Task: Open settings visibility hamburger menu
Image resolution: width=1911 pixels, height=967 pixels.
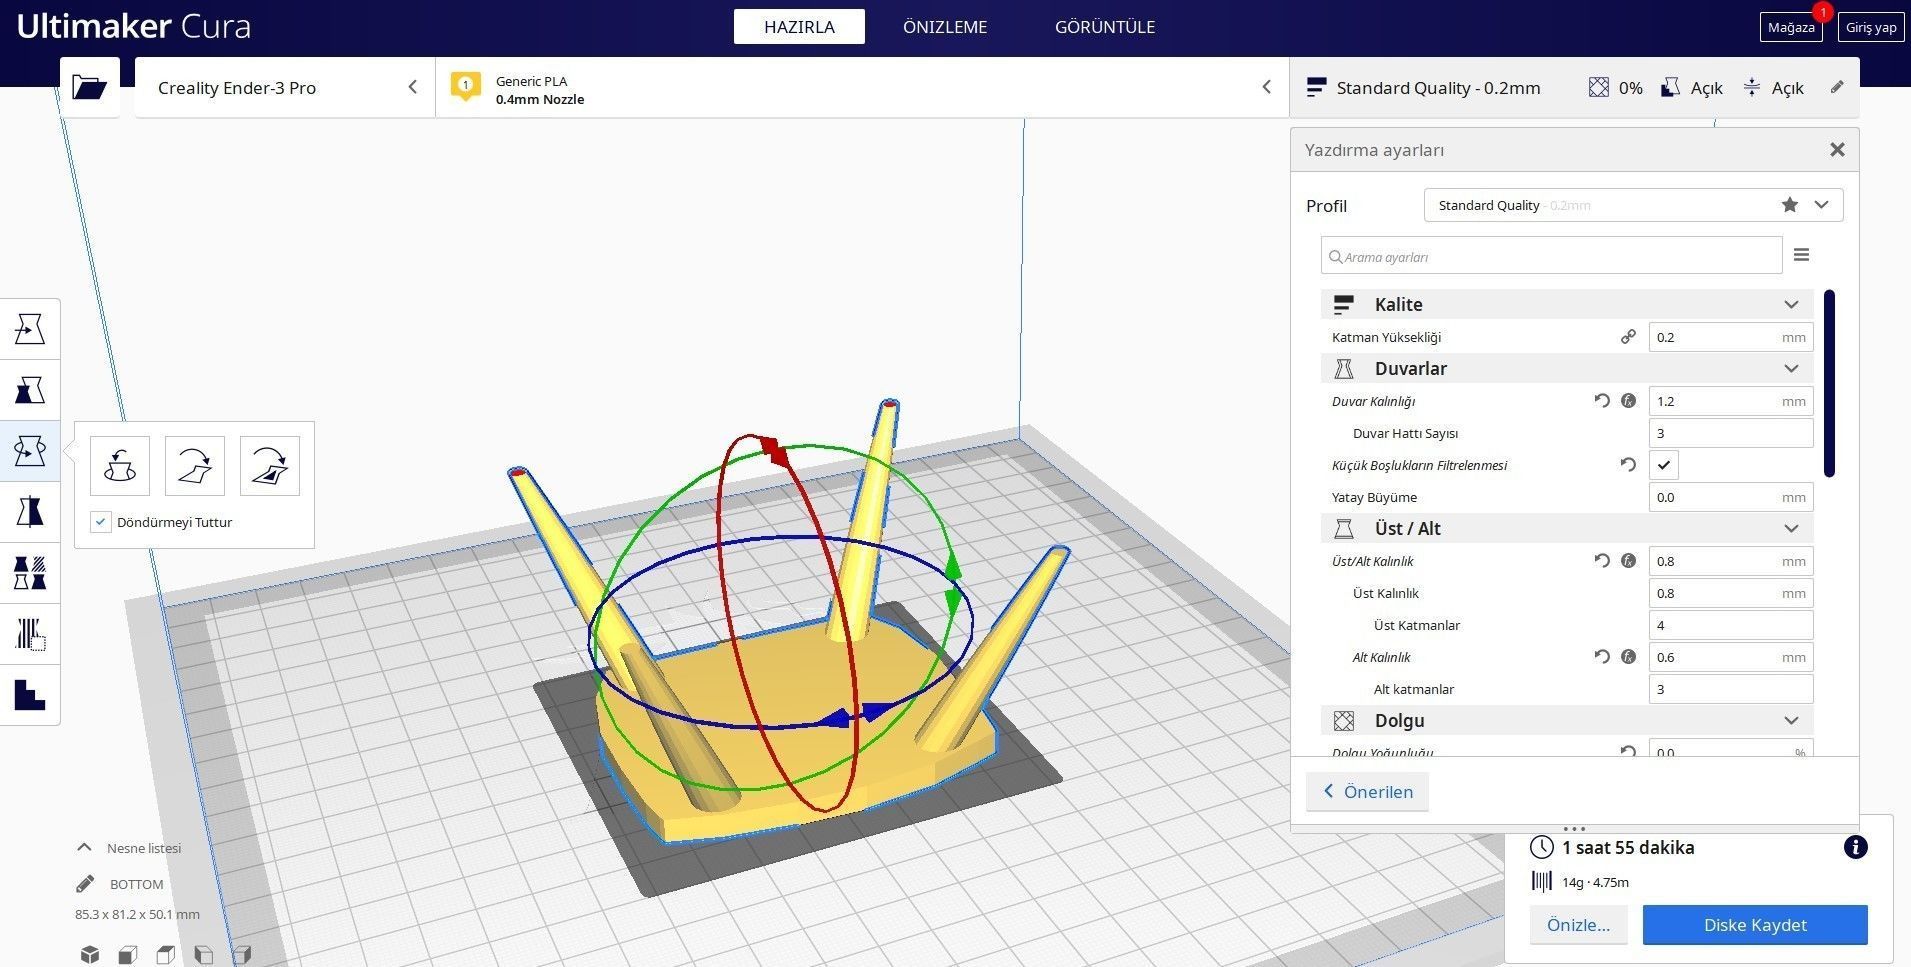Action: [x=1801, y=255]
